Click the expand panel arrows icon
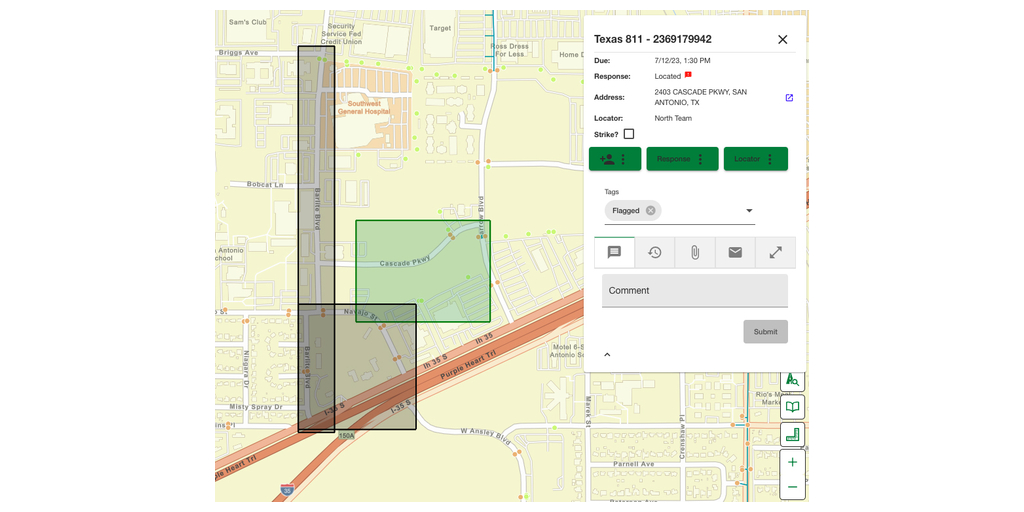This screenshot has height=512, width=1024. [775, 253]
